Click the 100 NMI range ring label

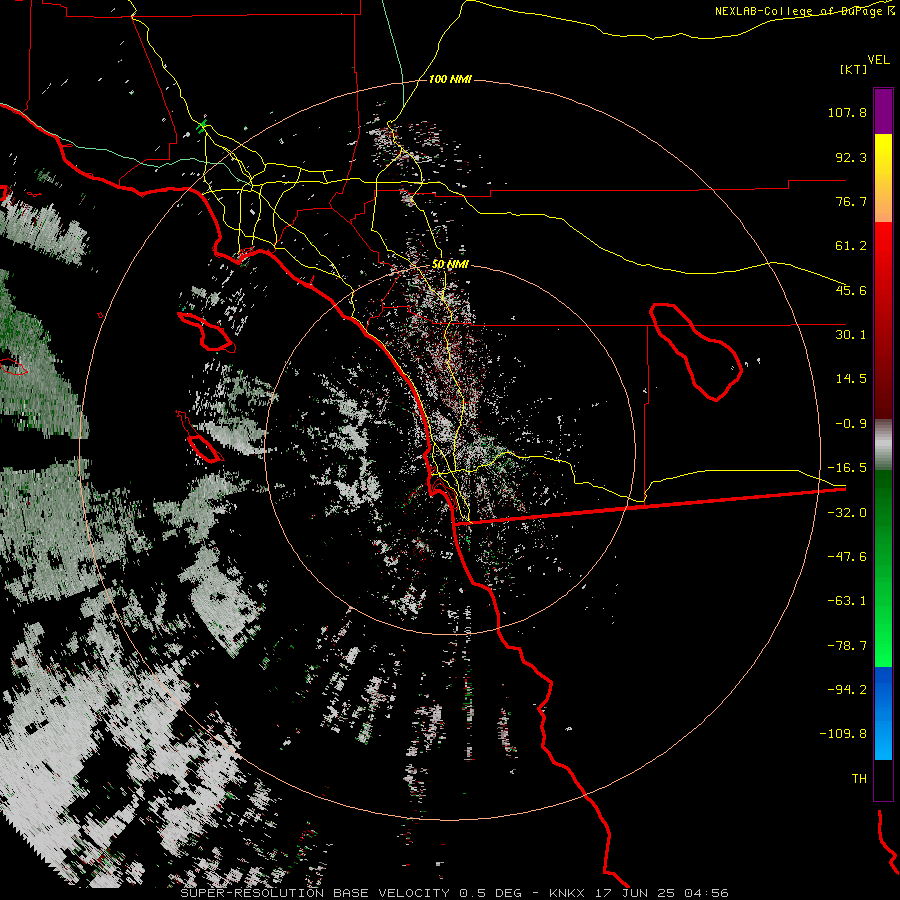(x=450, y=79)
